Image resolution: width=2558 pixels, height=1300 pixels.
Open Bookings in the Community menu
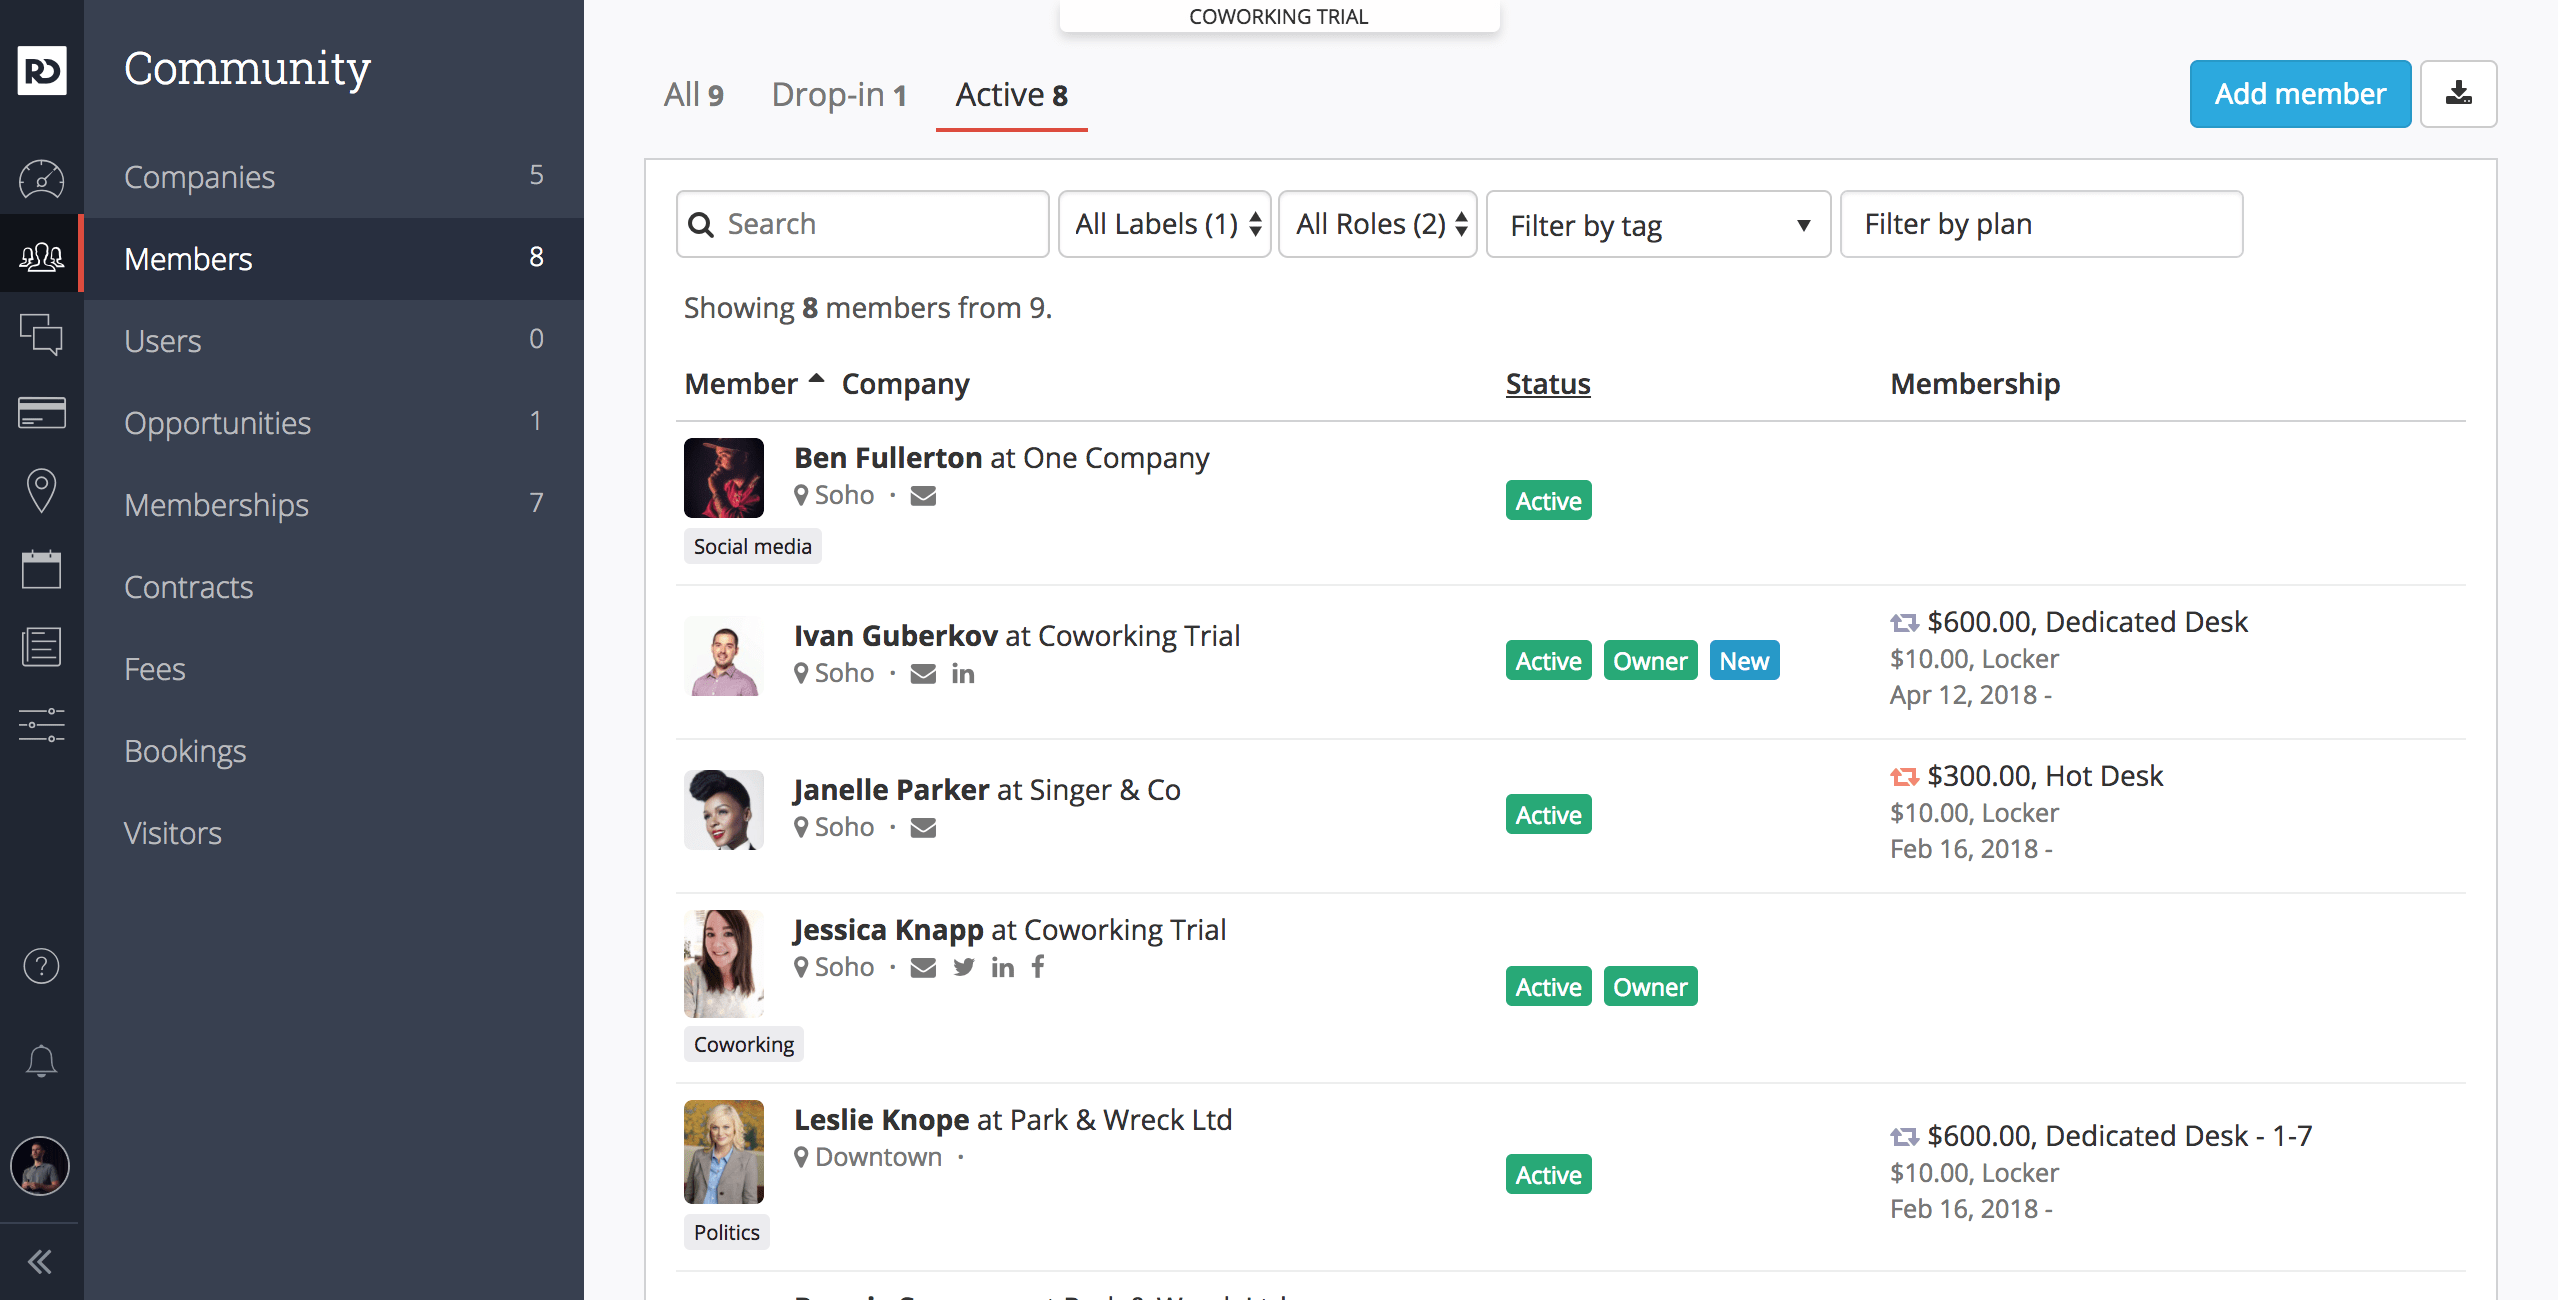[x=333, y=751]
